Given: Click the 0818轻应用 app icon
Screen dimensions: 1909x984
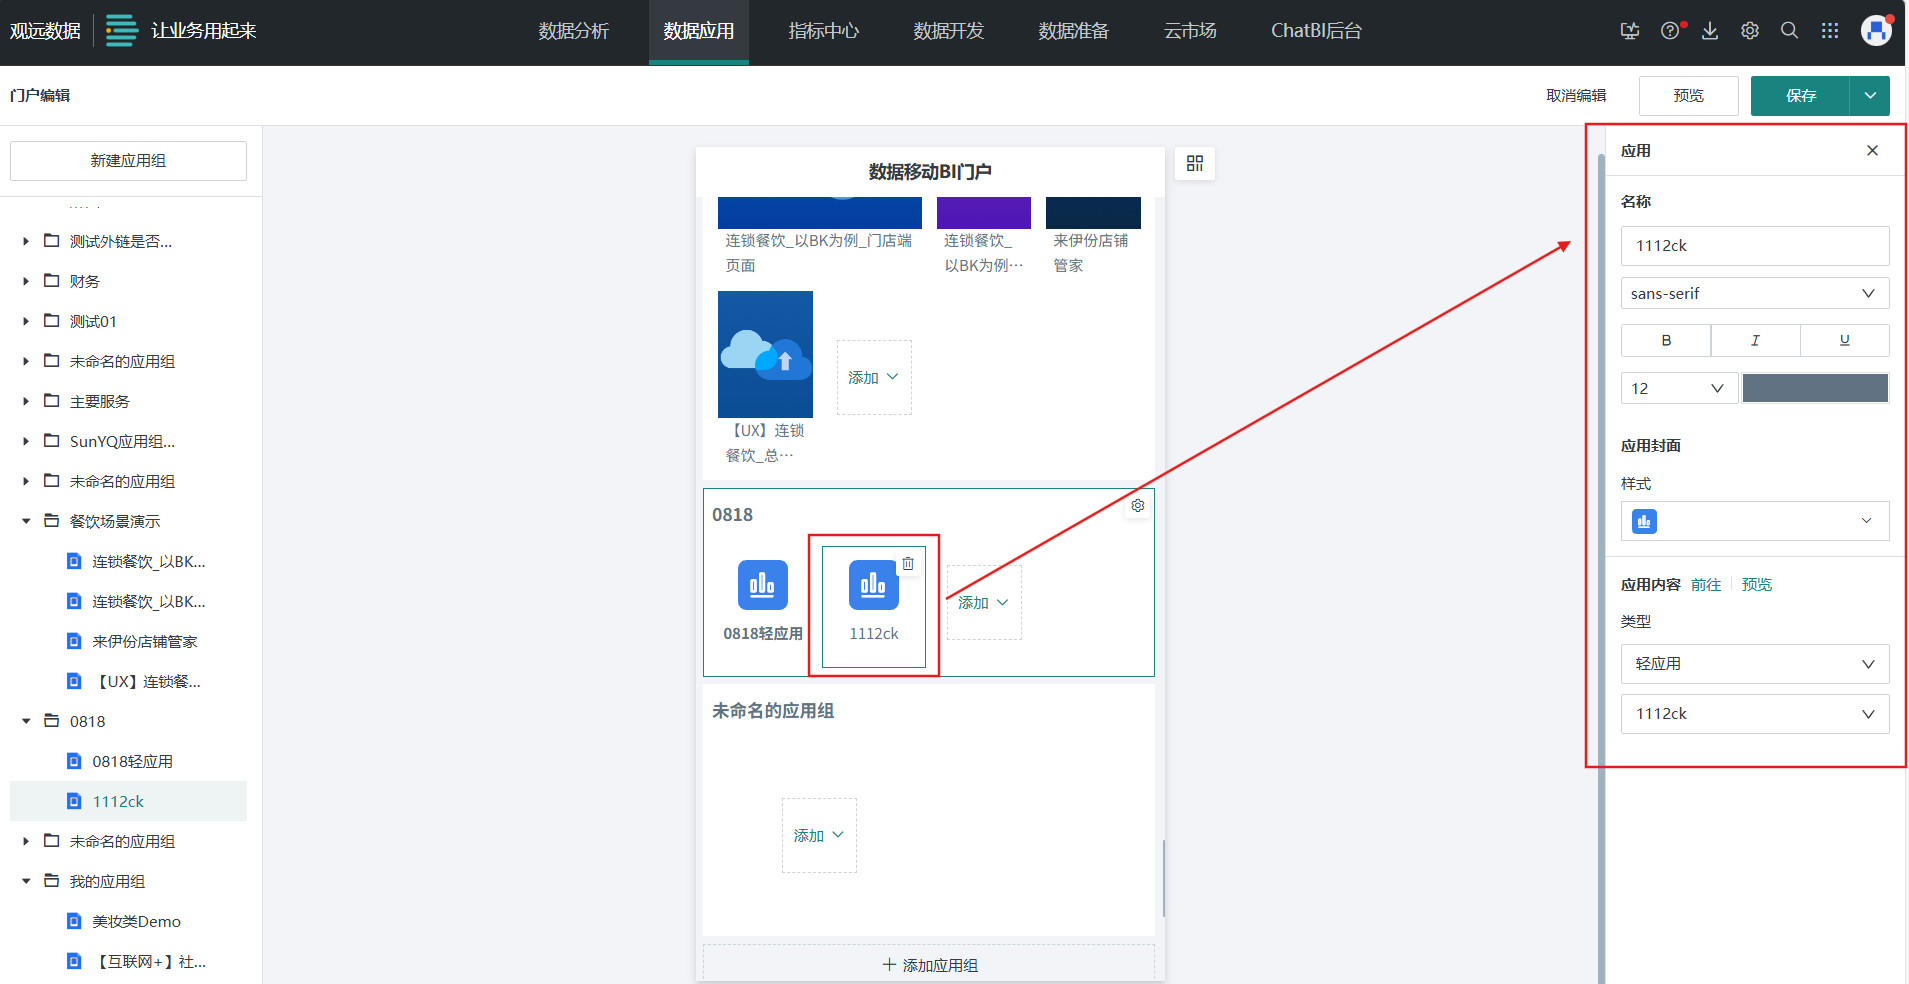Looking at the screenshot, I should pos(762,586).
